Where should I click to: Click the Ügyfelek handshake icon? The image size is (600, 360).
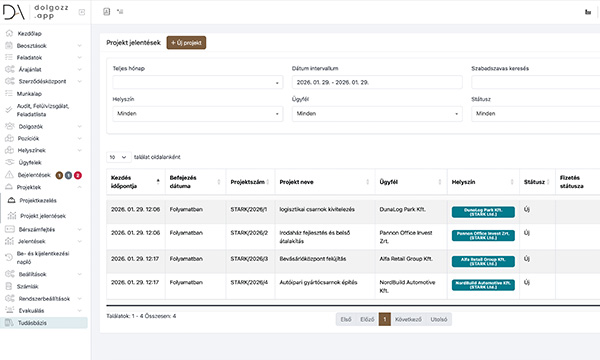(x=10, y=162)
